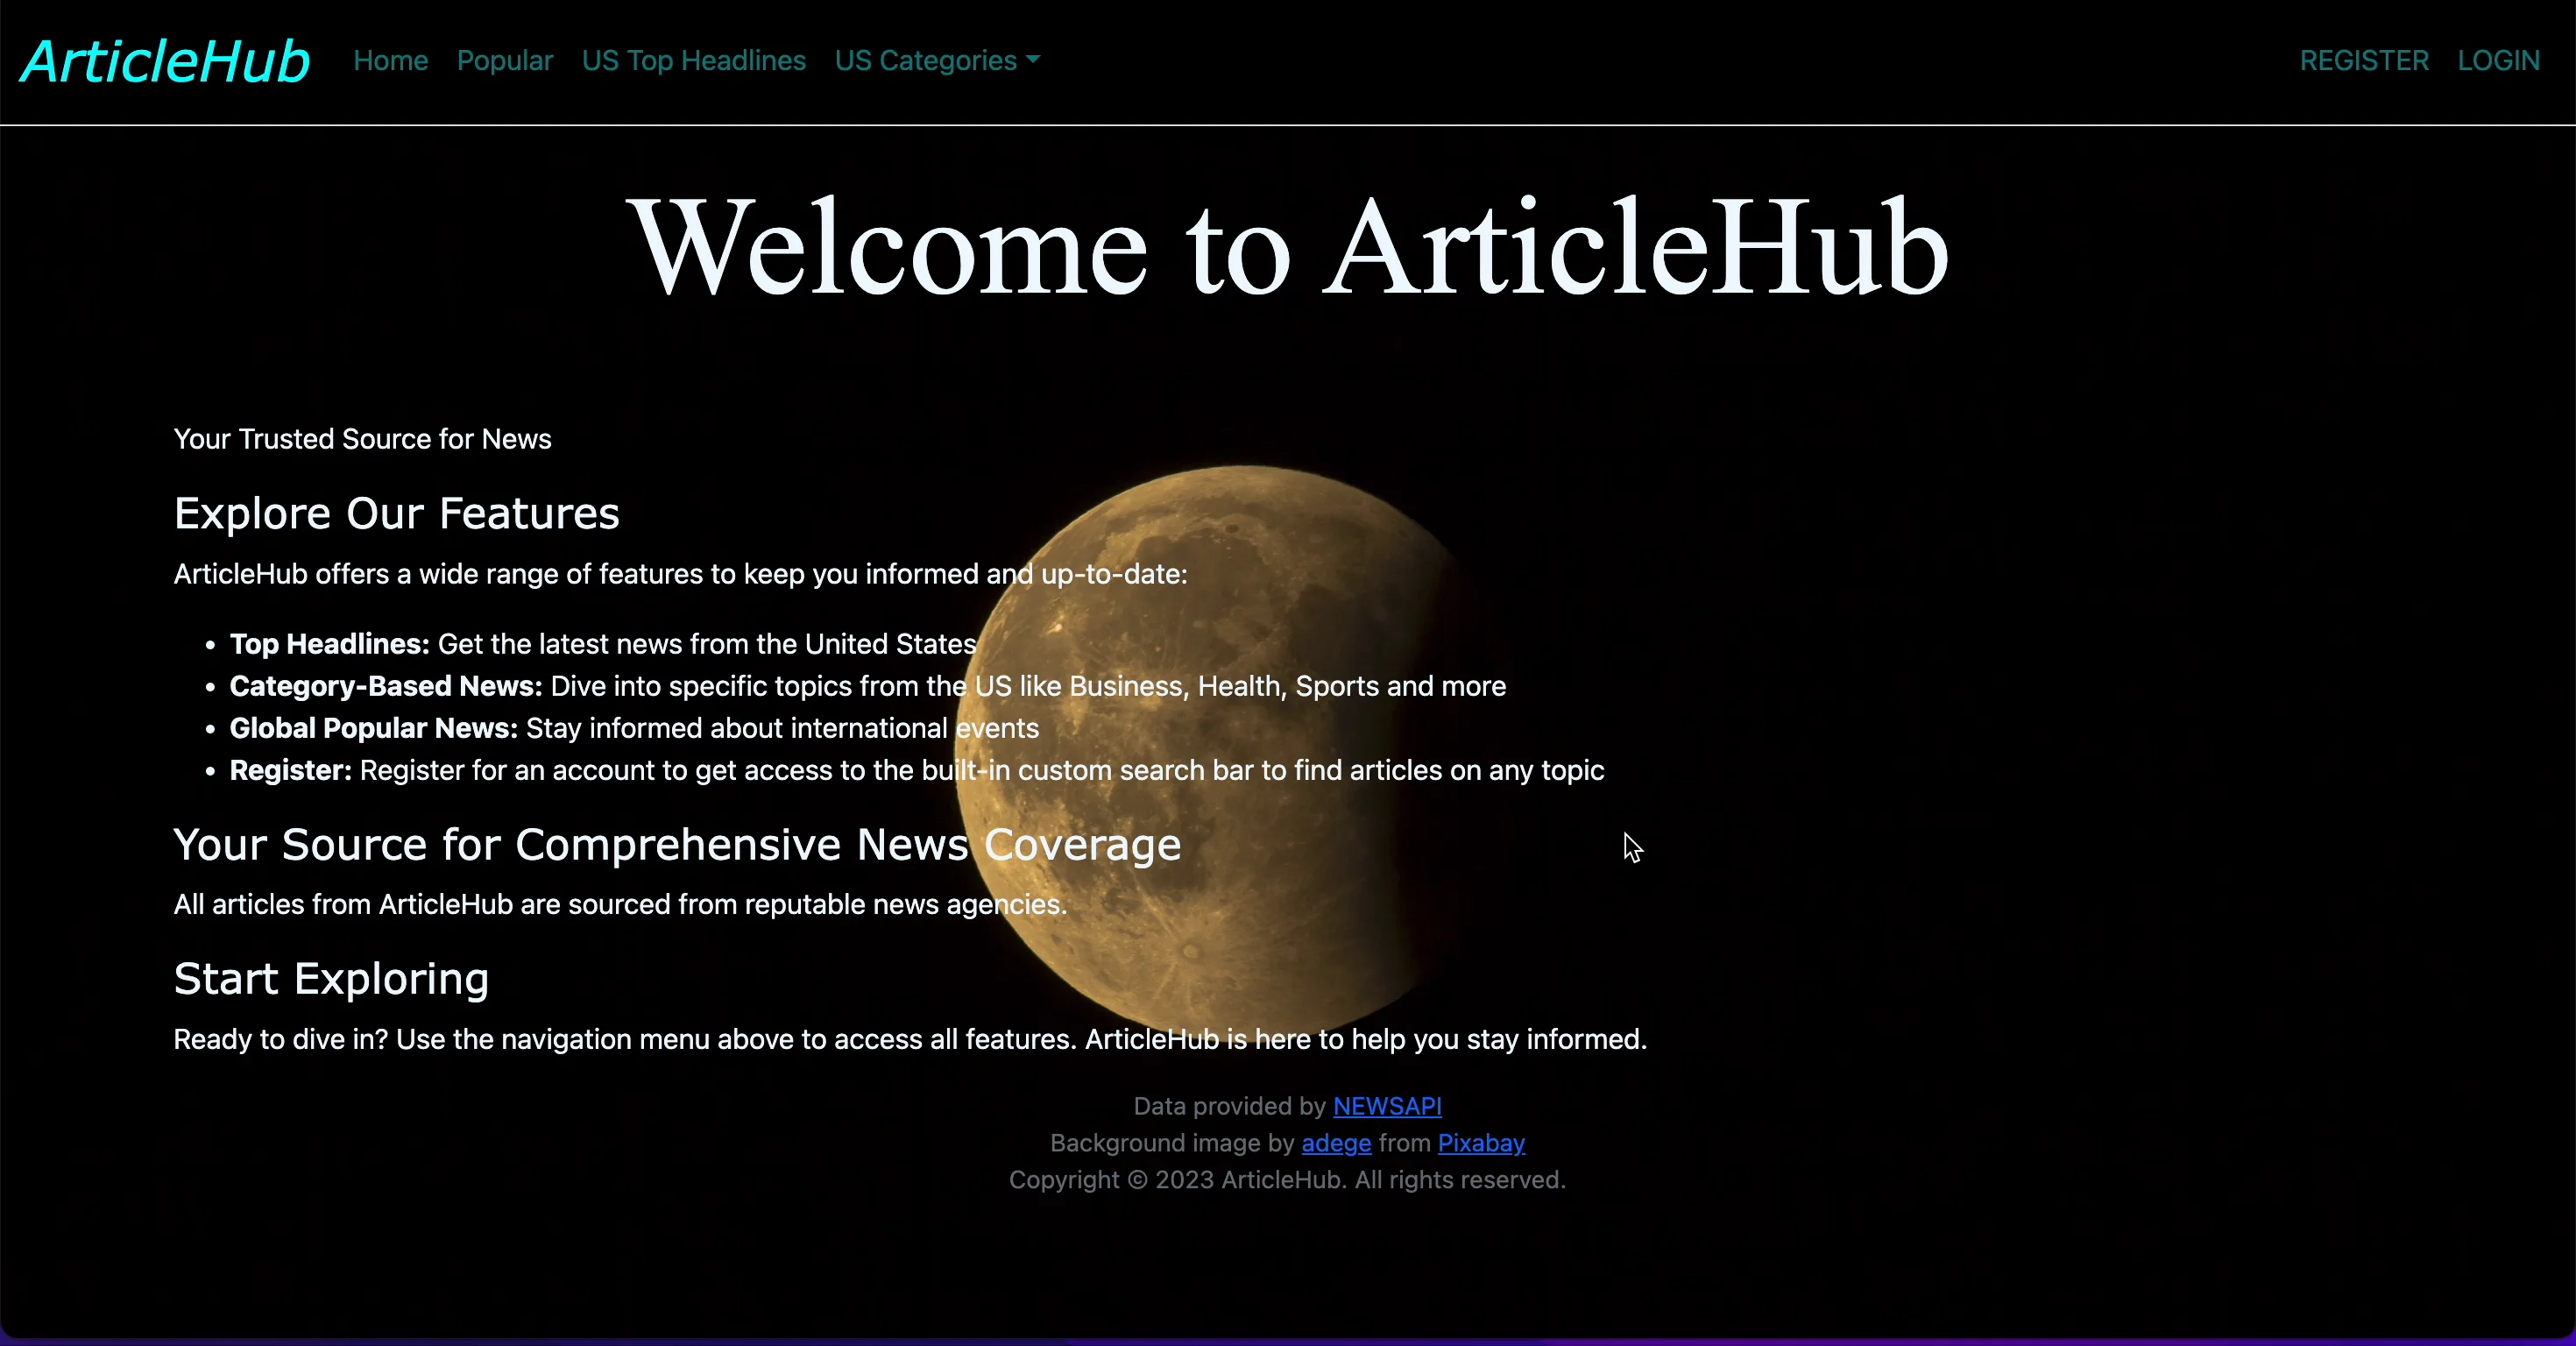This screenshot has width=2576, height=1346.
Task: Visit Pixabay via the footer link
Action: [x=1480, y=1144]
